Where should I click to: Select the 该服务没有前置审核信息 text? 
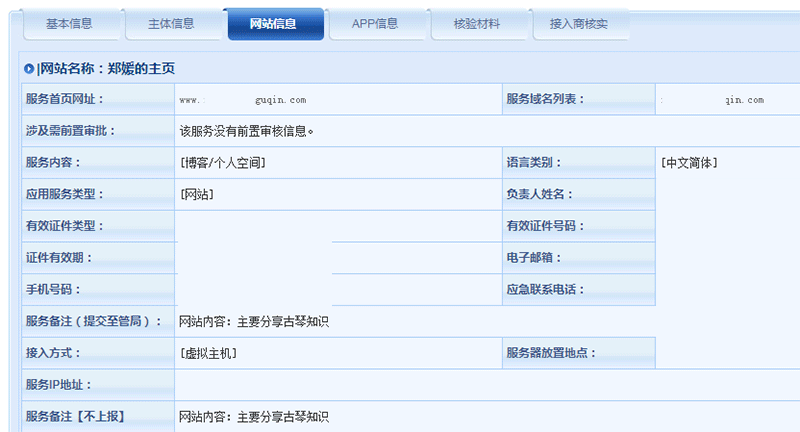[247, 131]
